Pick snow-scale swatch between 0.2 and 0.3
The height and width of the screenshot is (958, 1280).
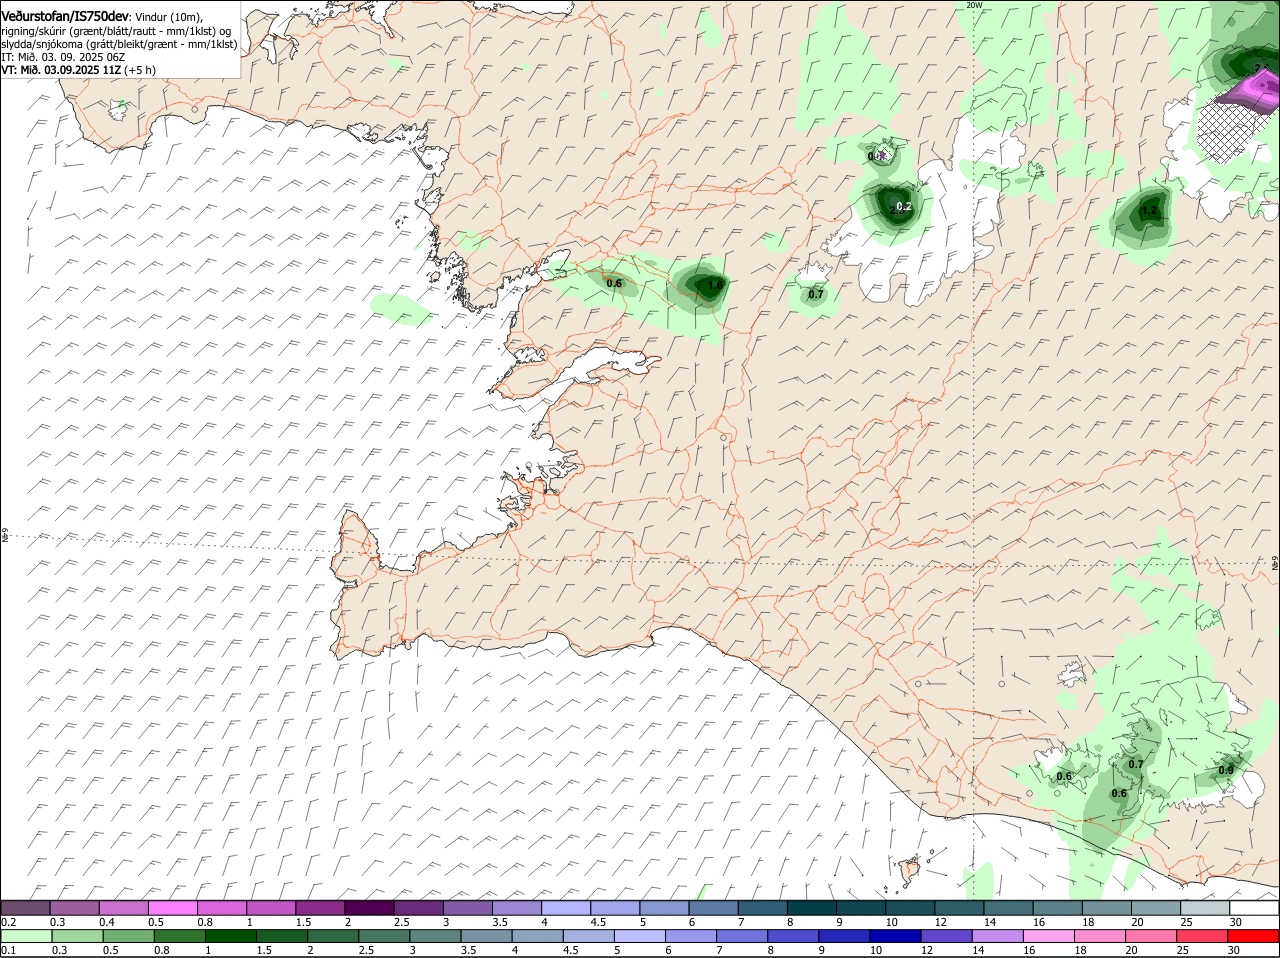tap(25, 908)
